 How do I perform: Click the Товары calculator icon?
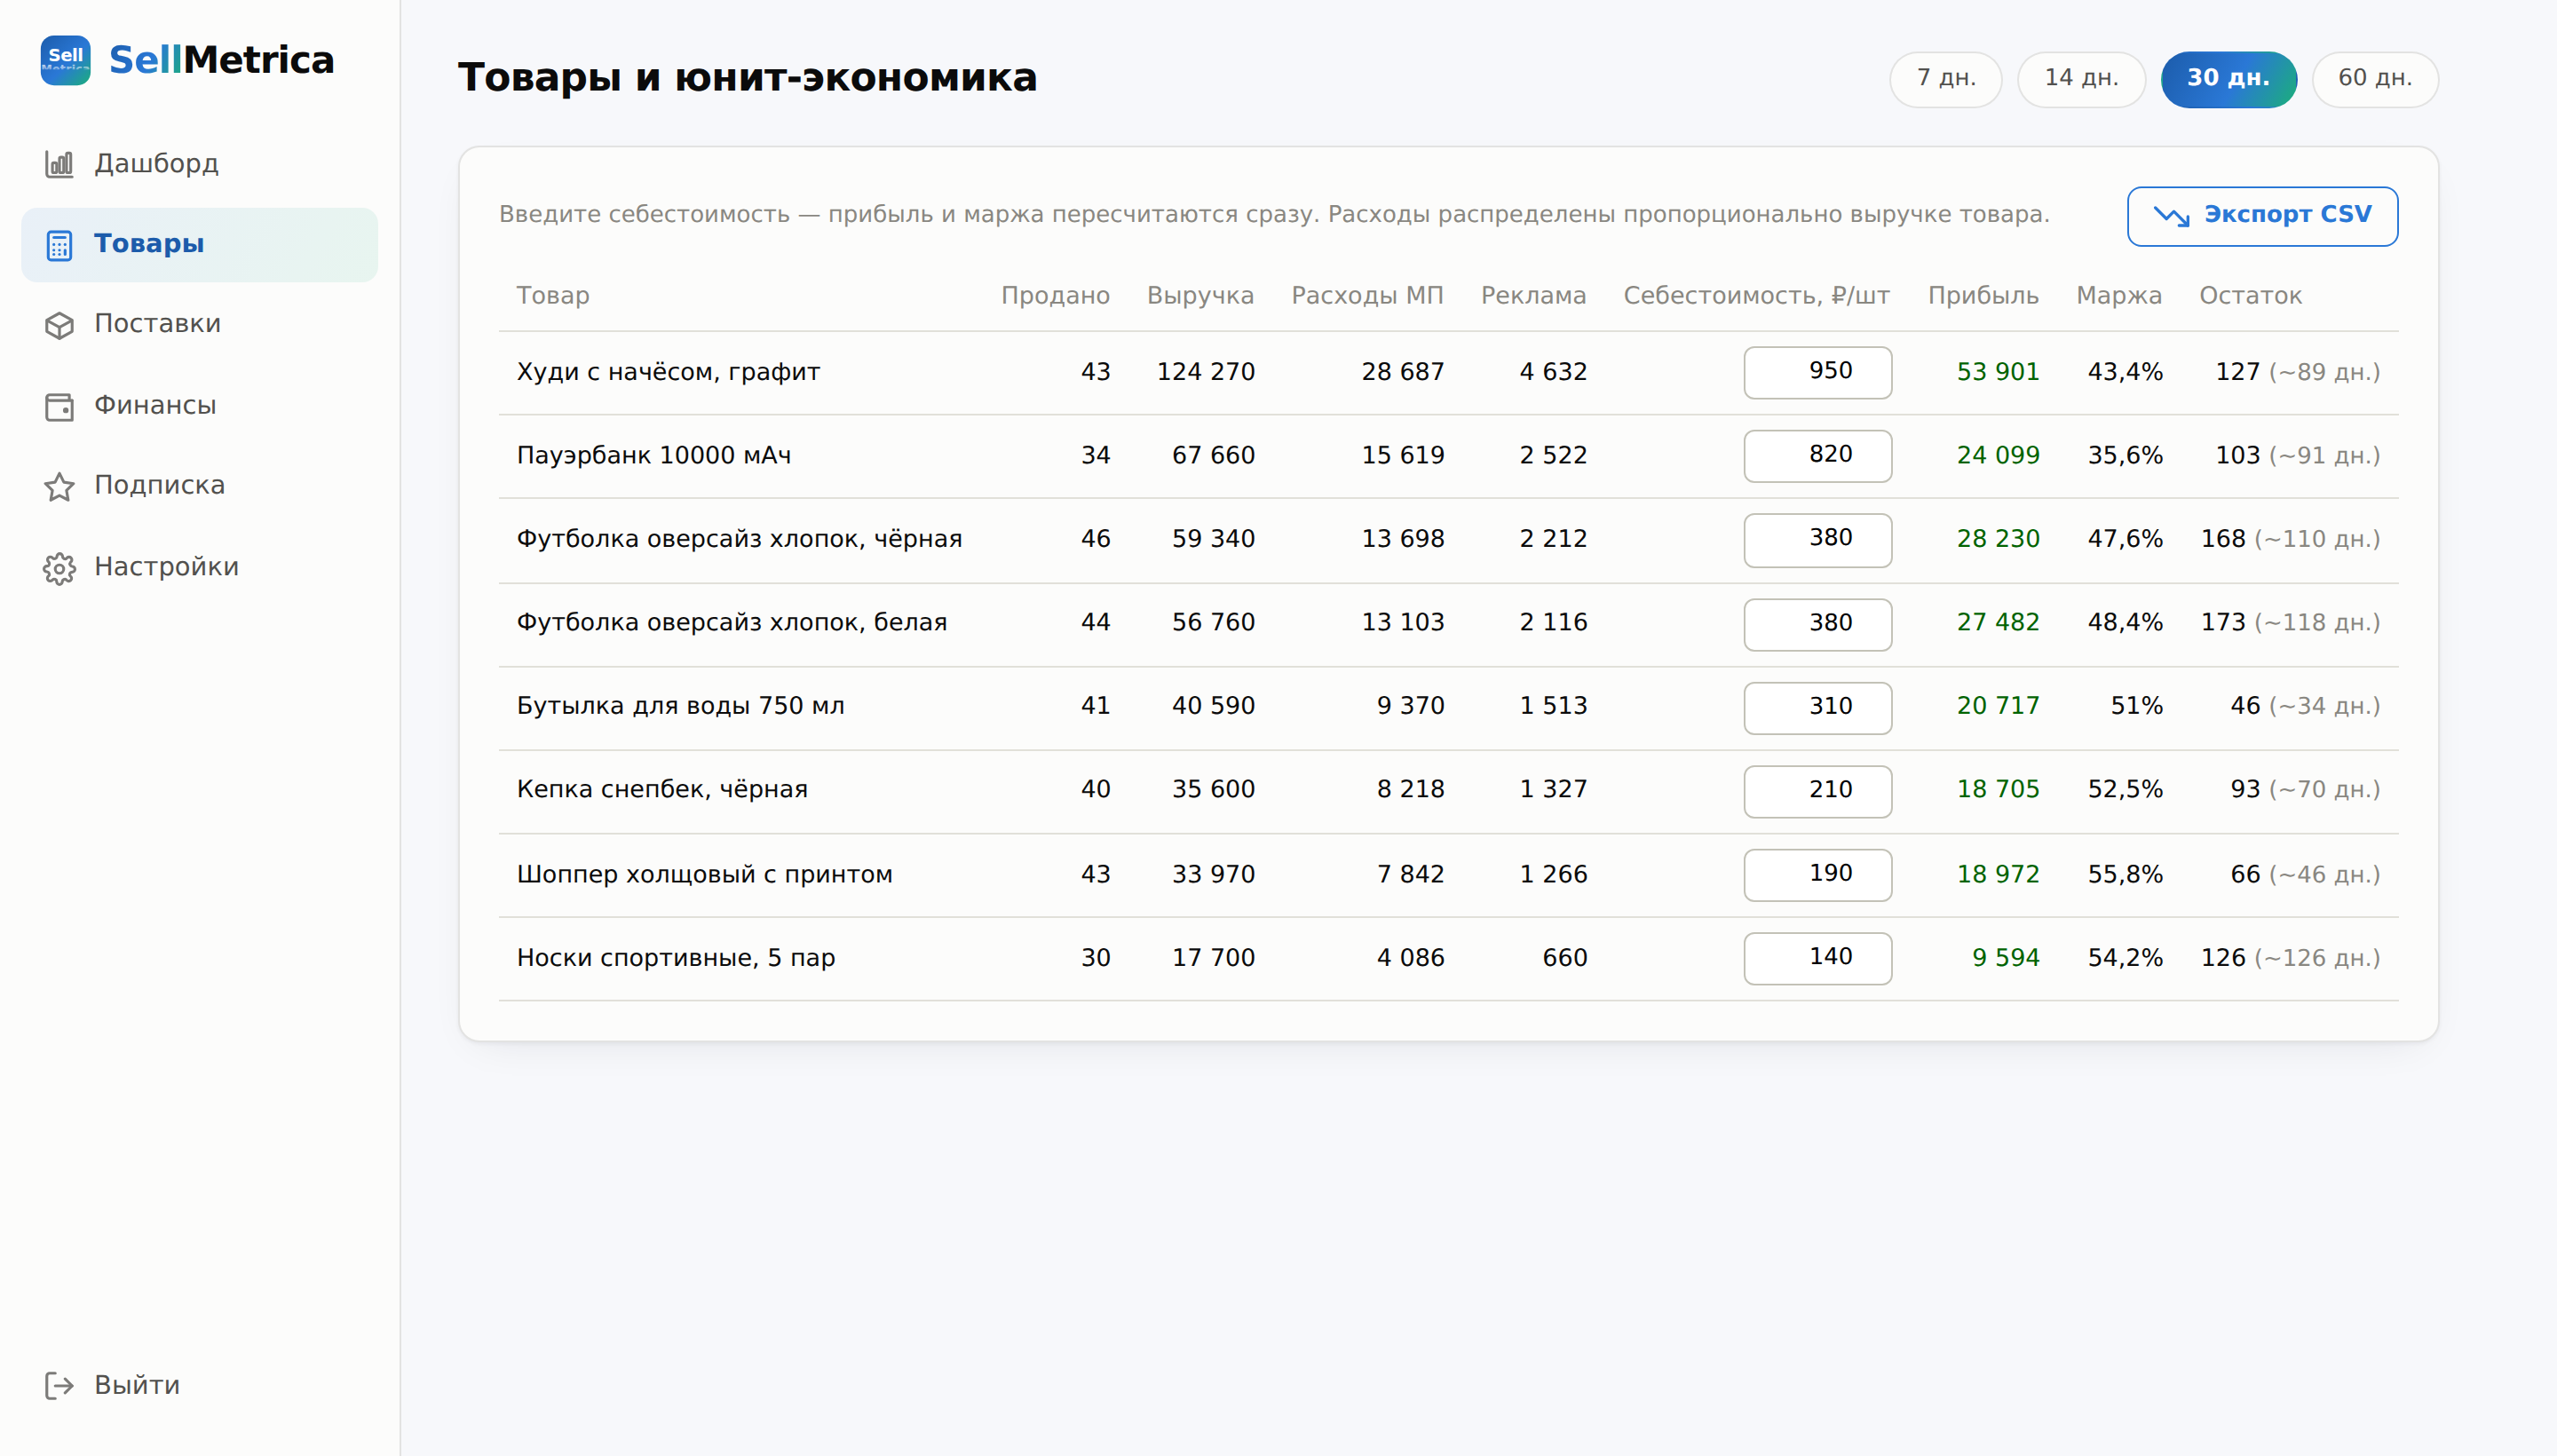[x=59, y=245]
